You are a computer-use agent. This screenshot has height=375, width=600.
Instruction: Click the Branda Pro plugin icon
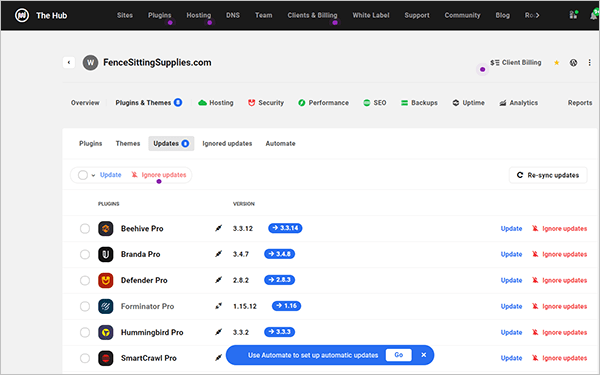click(x=106, y=254)
